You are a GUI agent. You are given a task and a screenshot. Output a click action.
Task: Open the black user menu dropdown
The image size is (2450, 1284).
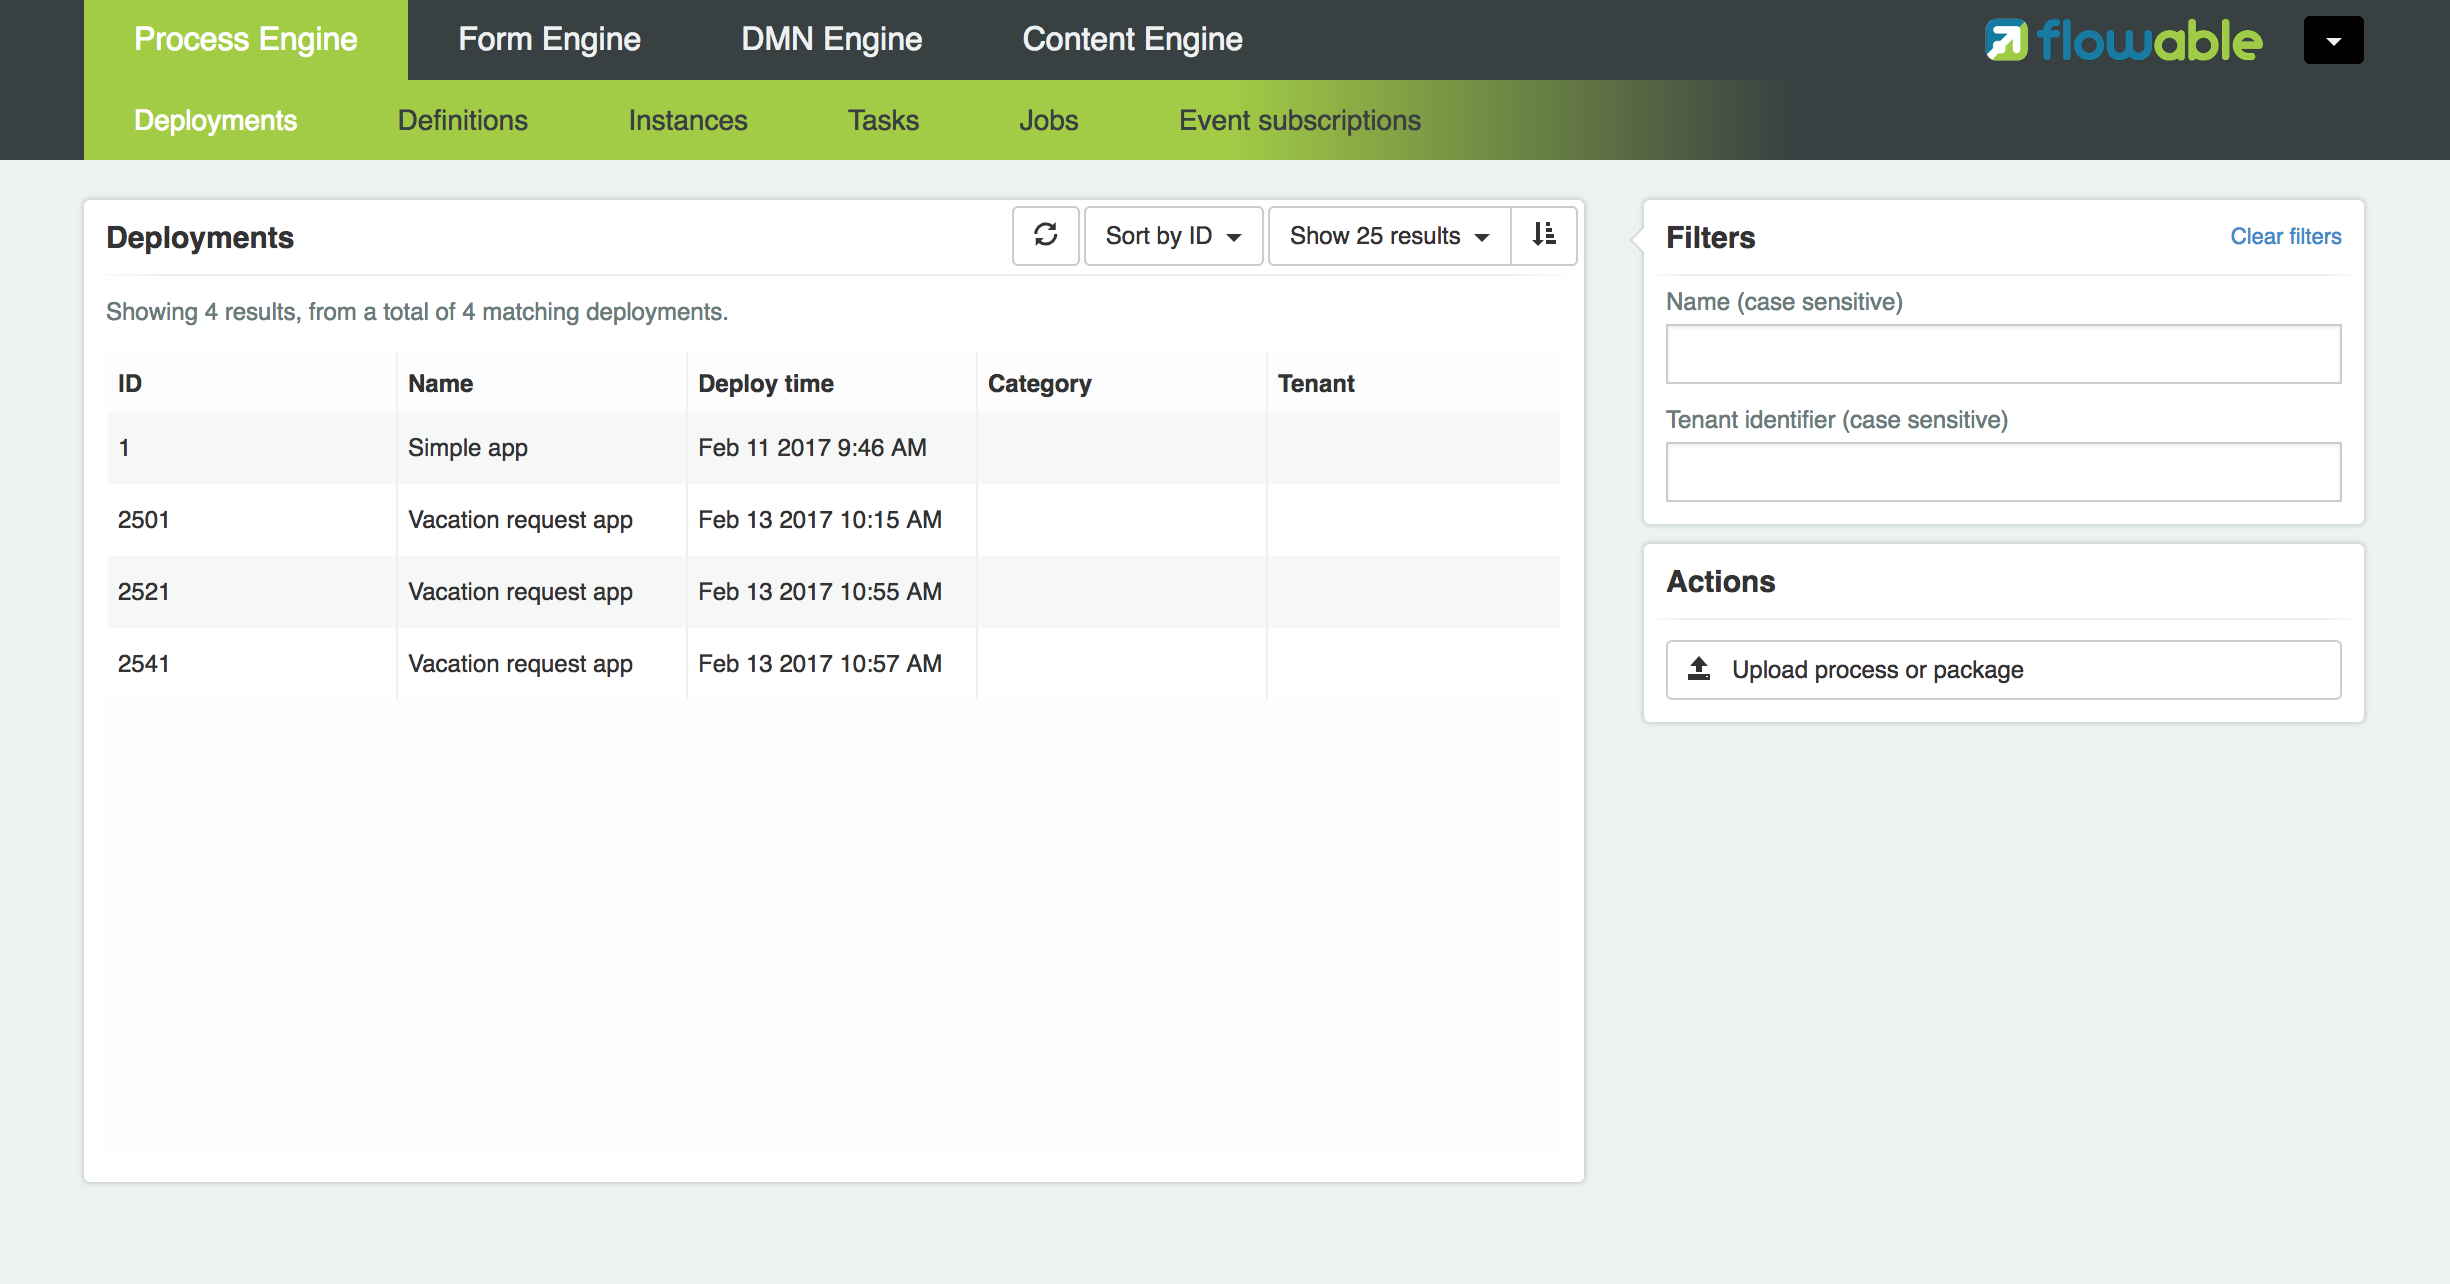pyautogui.click(x=2333, y=40)
